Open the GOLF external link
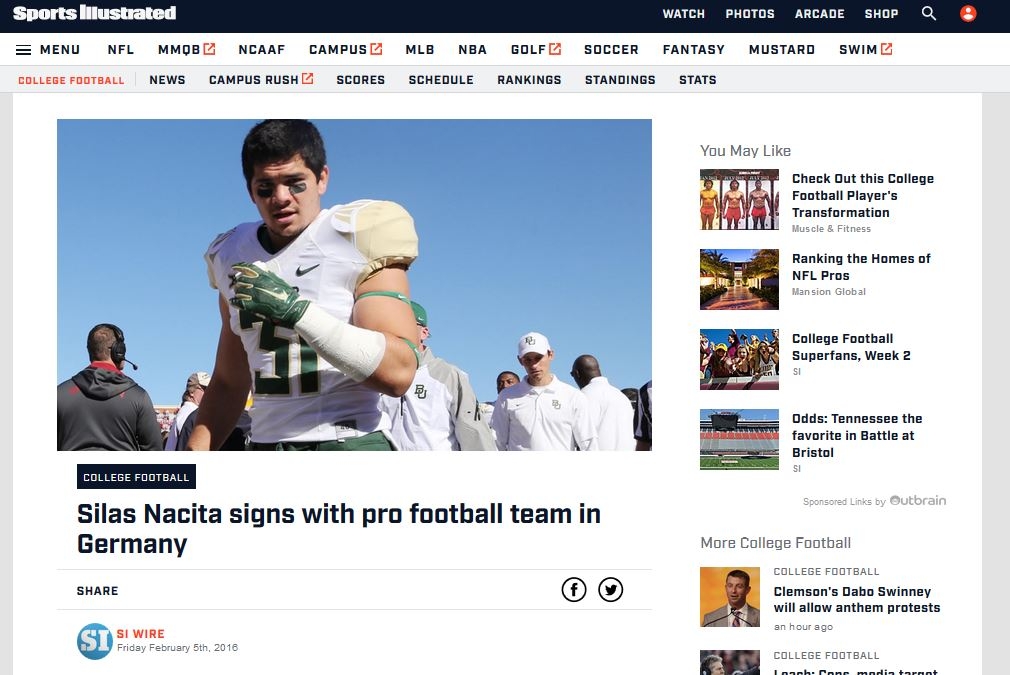Screen dimensions: 1010x675 535,50
